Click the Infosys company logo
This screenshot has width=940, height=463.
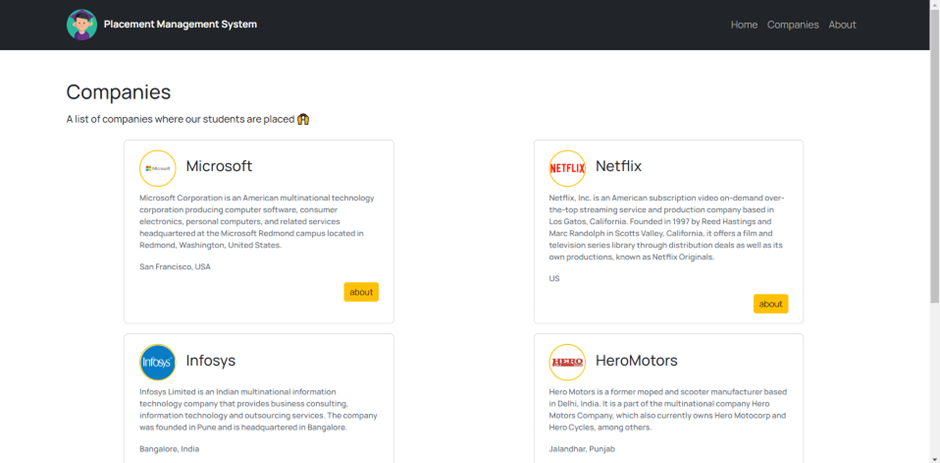158,362
